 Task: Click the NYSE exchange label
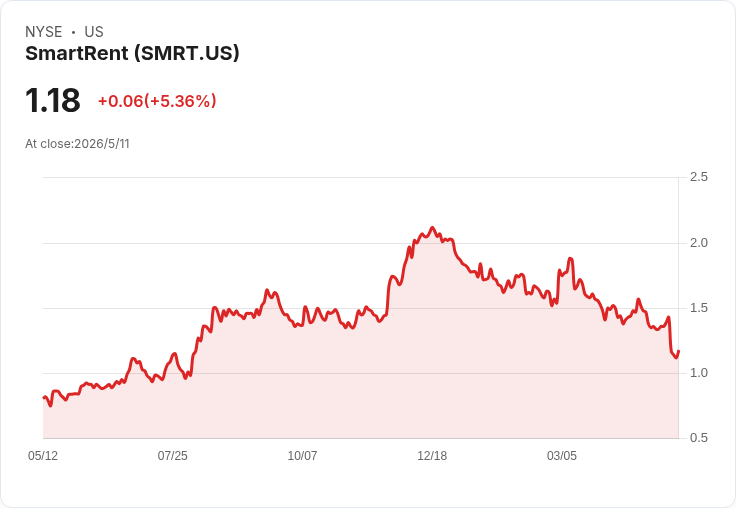click(x=44, y=32)
